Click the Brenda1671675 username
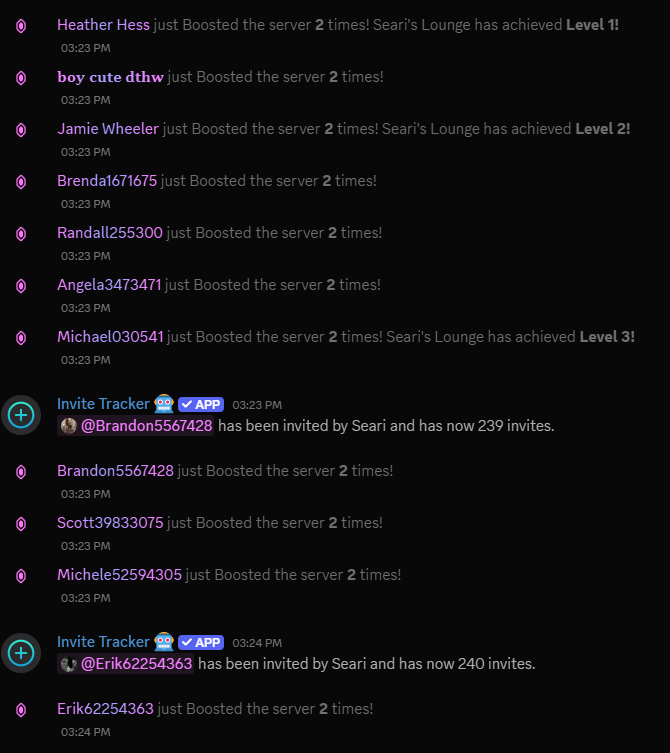This screenshot has height=753, width=670. point(107,181)
